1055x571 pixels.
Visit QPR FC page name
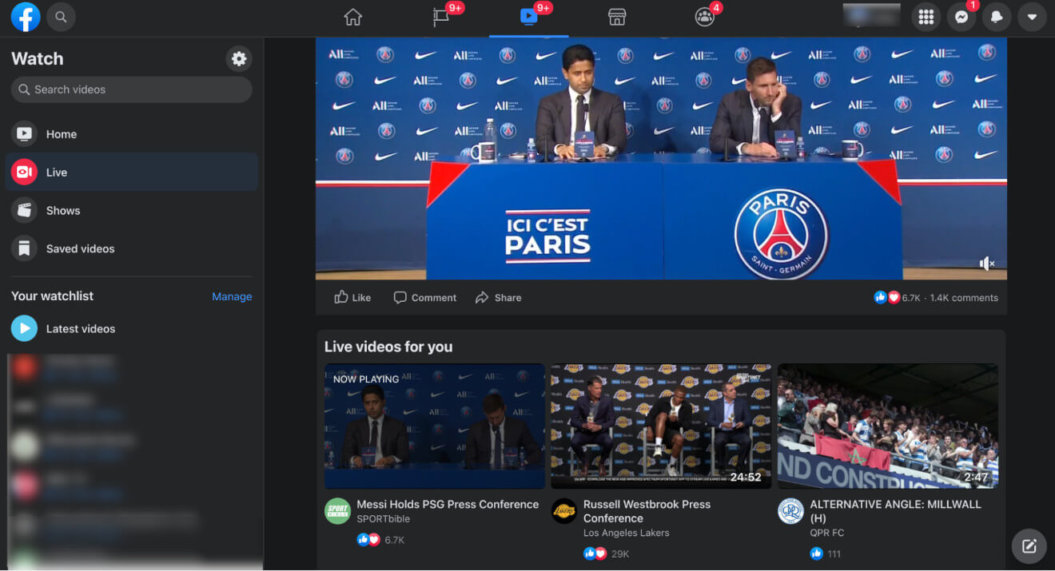(x=826, y=533)
